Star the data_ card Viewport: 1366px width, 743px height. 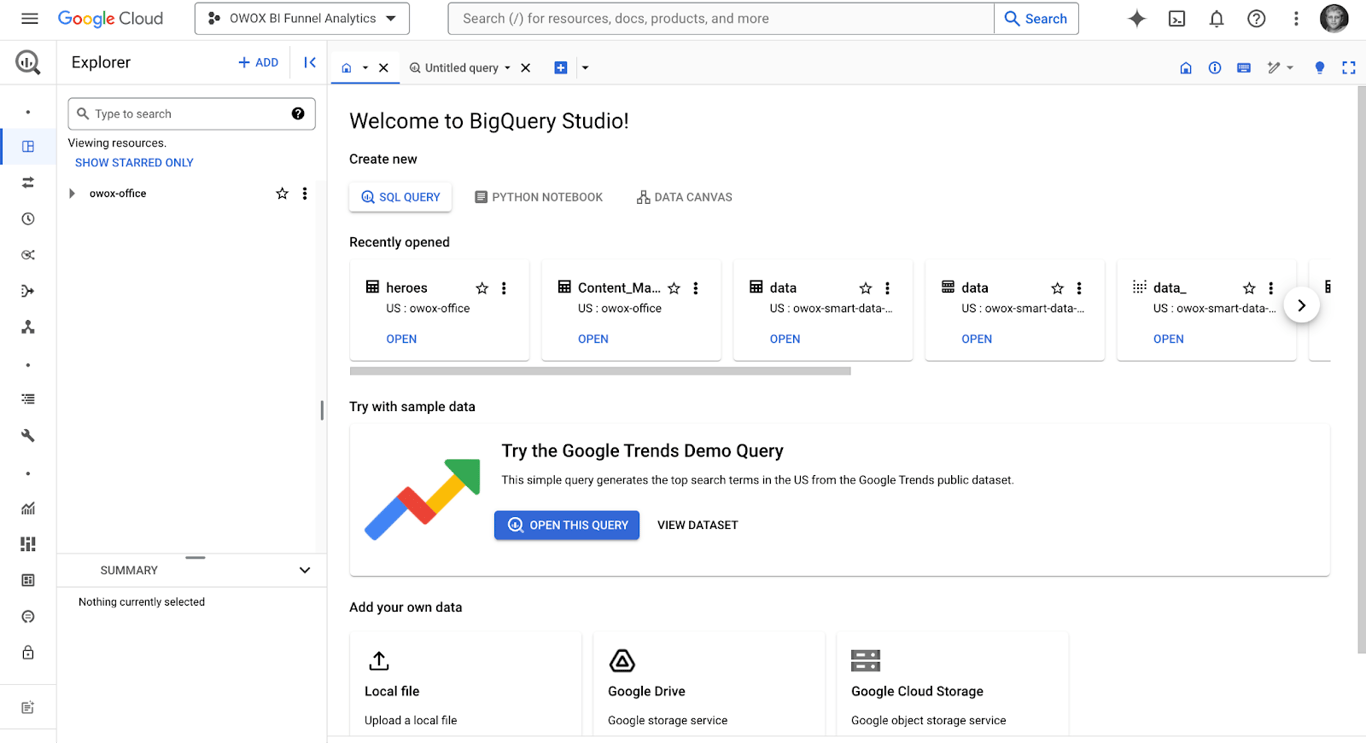(1249, 288)
